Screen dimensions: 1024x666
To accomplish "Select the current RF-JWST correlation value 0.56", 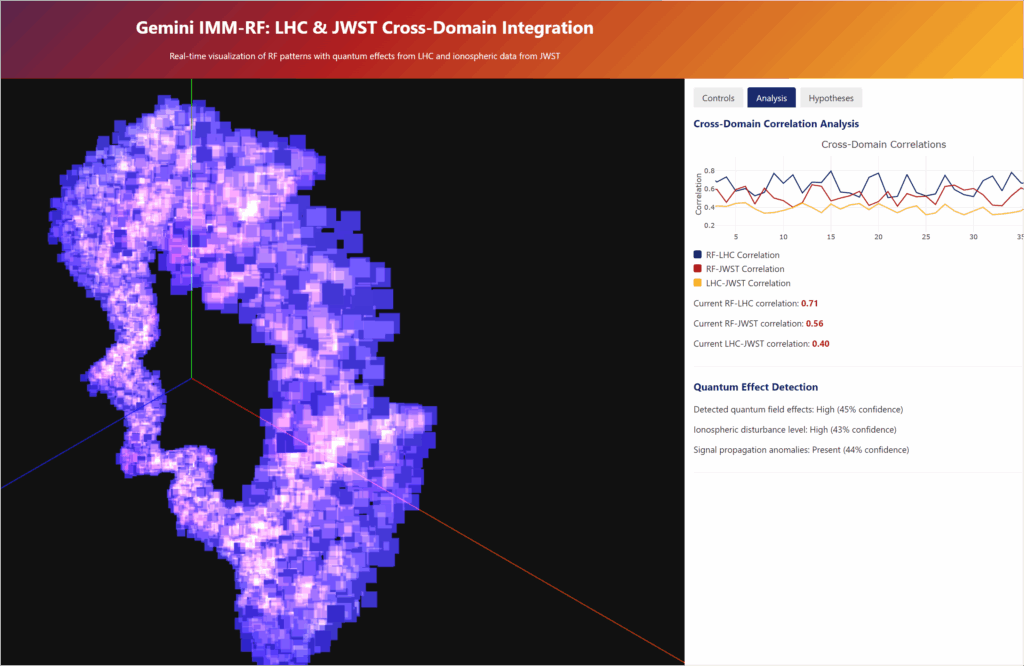I will (814, 323).
